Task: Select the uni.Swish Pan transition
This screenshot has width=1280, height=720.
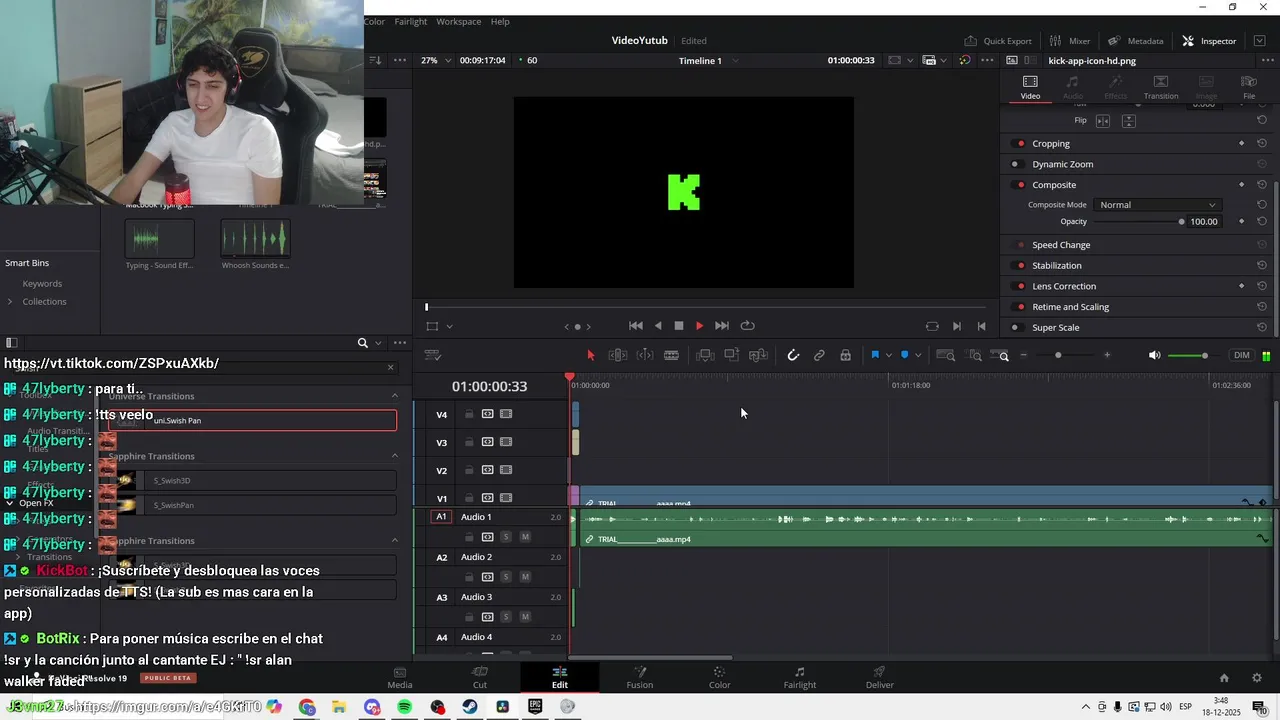Action: coord(252,421)
